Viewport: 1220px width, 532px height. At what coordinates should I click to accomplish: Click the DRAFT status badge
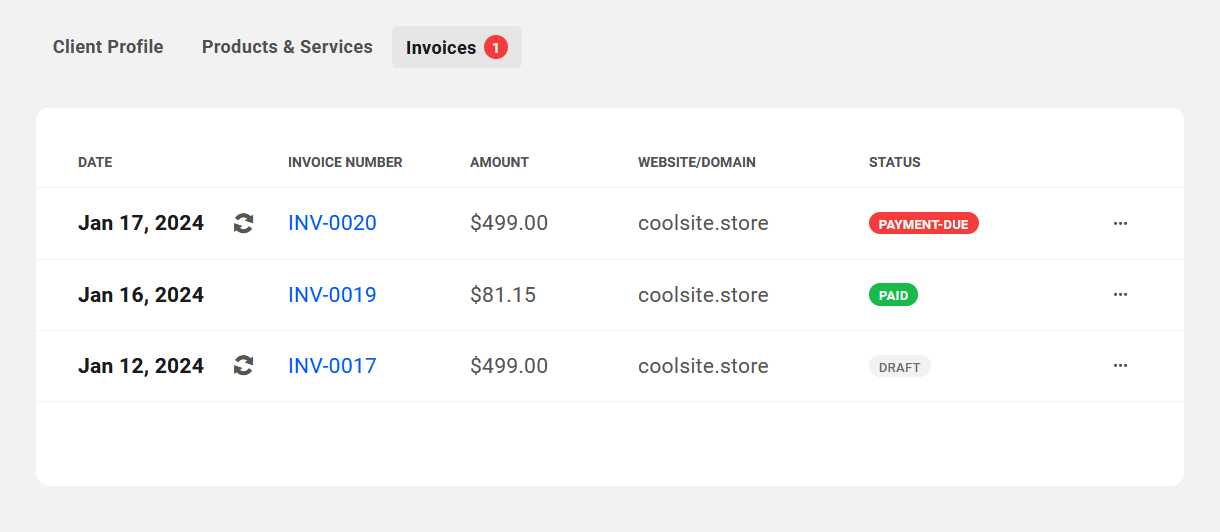tap(900, 367)
